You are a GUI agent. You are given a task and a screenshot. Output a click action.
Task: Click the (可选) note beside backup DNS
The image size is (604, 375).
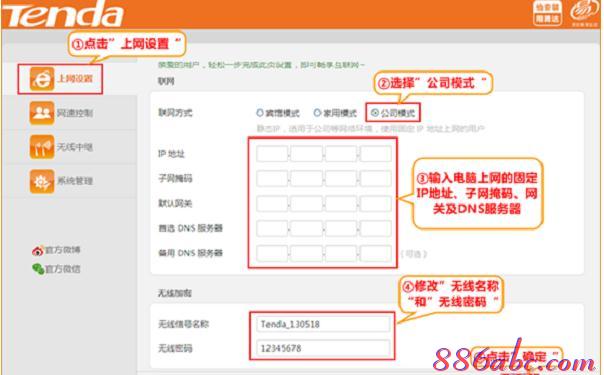414,254
